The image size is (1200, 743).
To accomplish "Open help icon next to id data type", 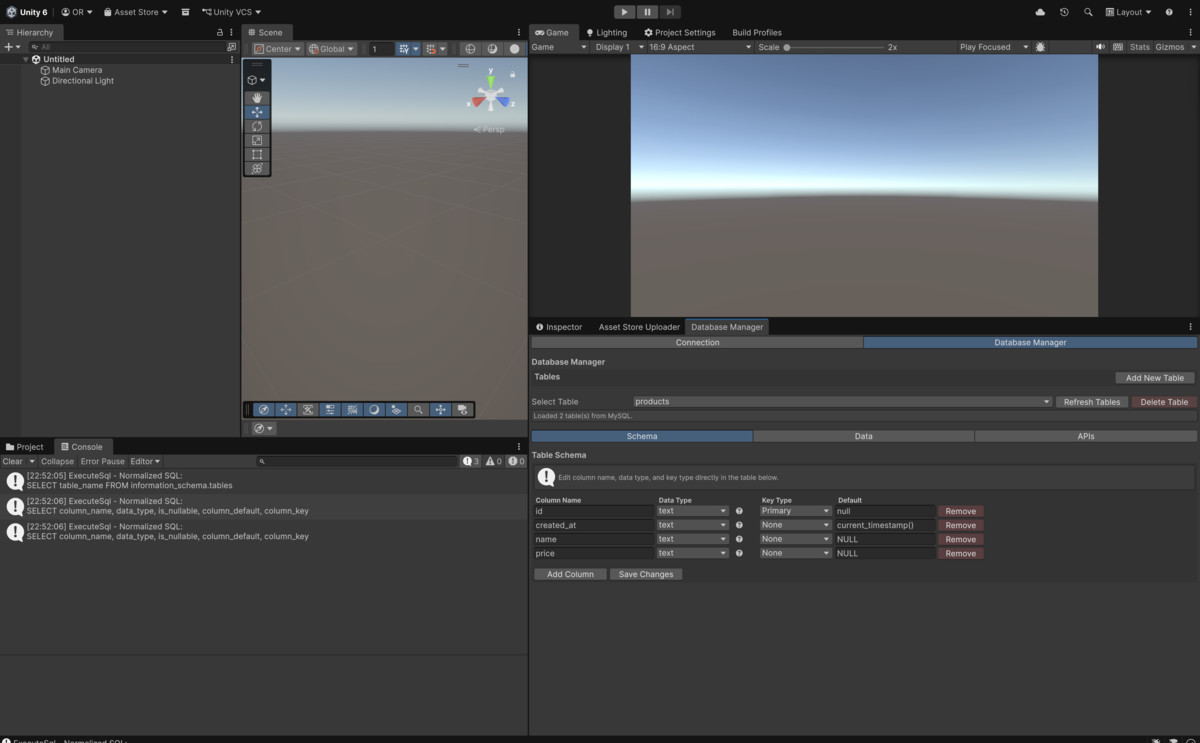I will [739, 511].
